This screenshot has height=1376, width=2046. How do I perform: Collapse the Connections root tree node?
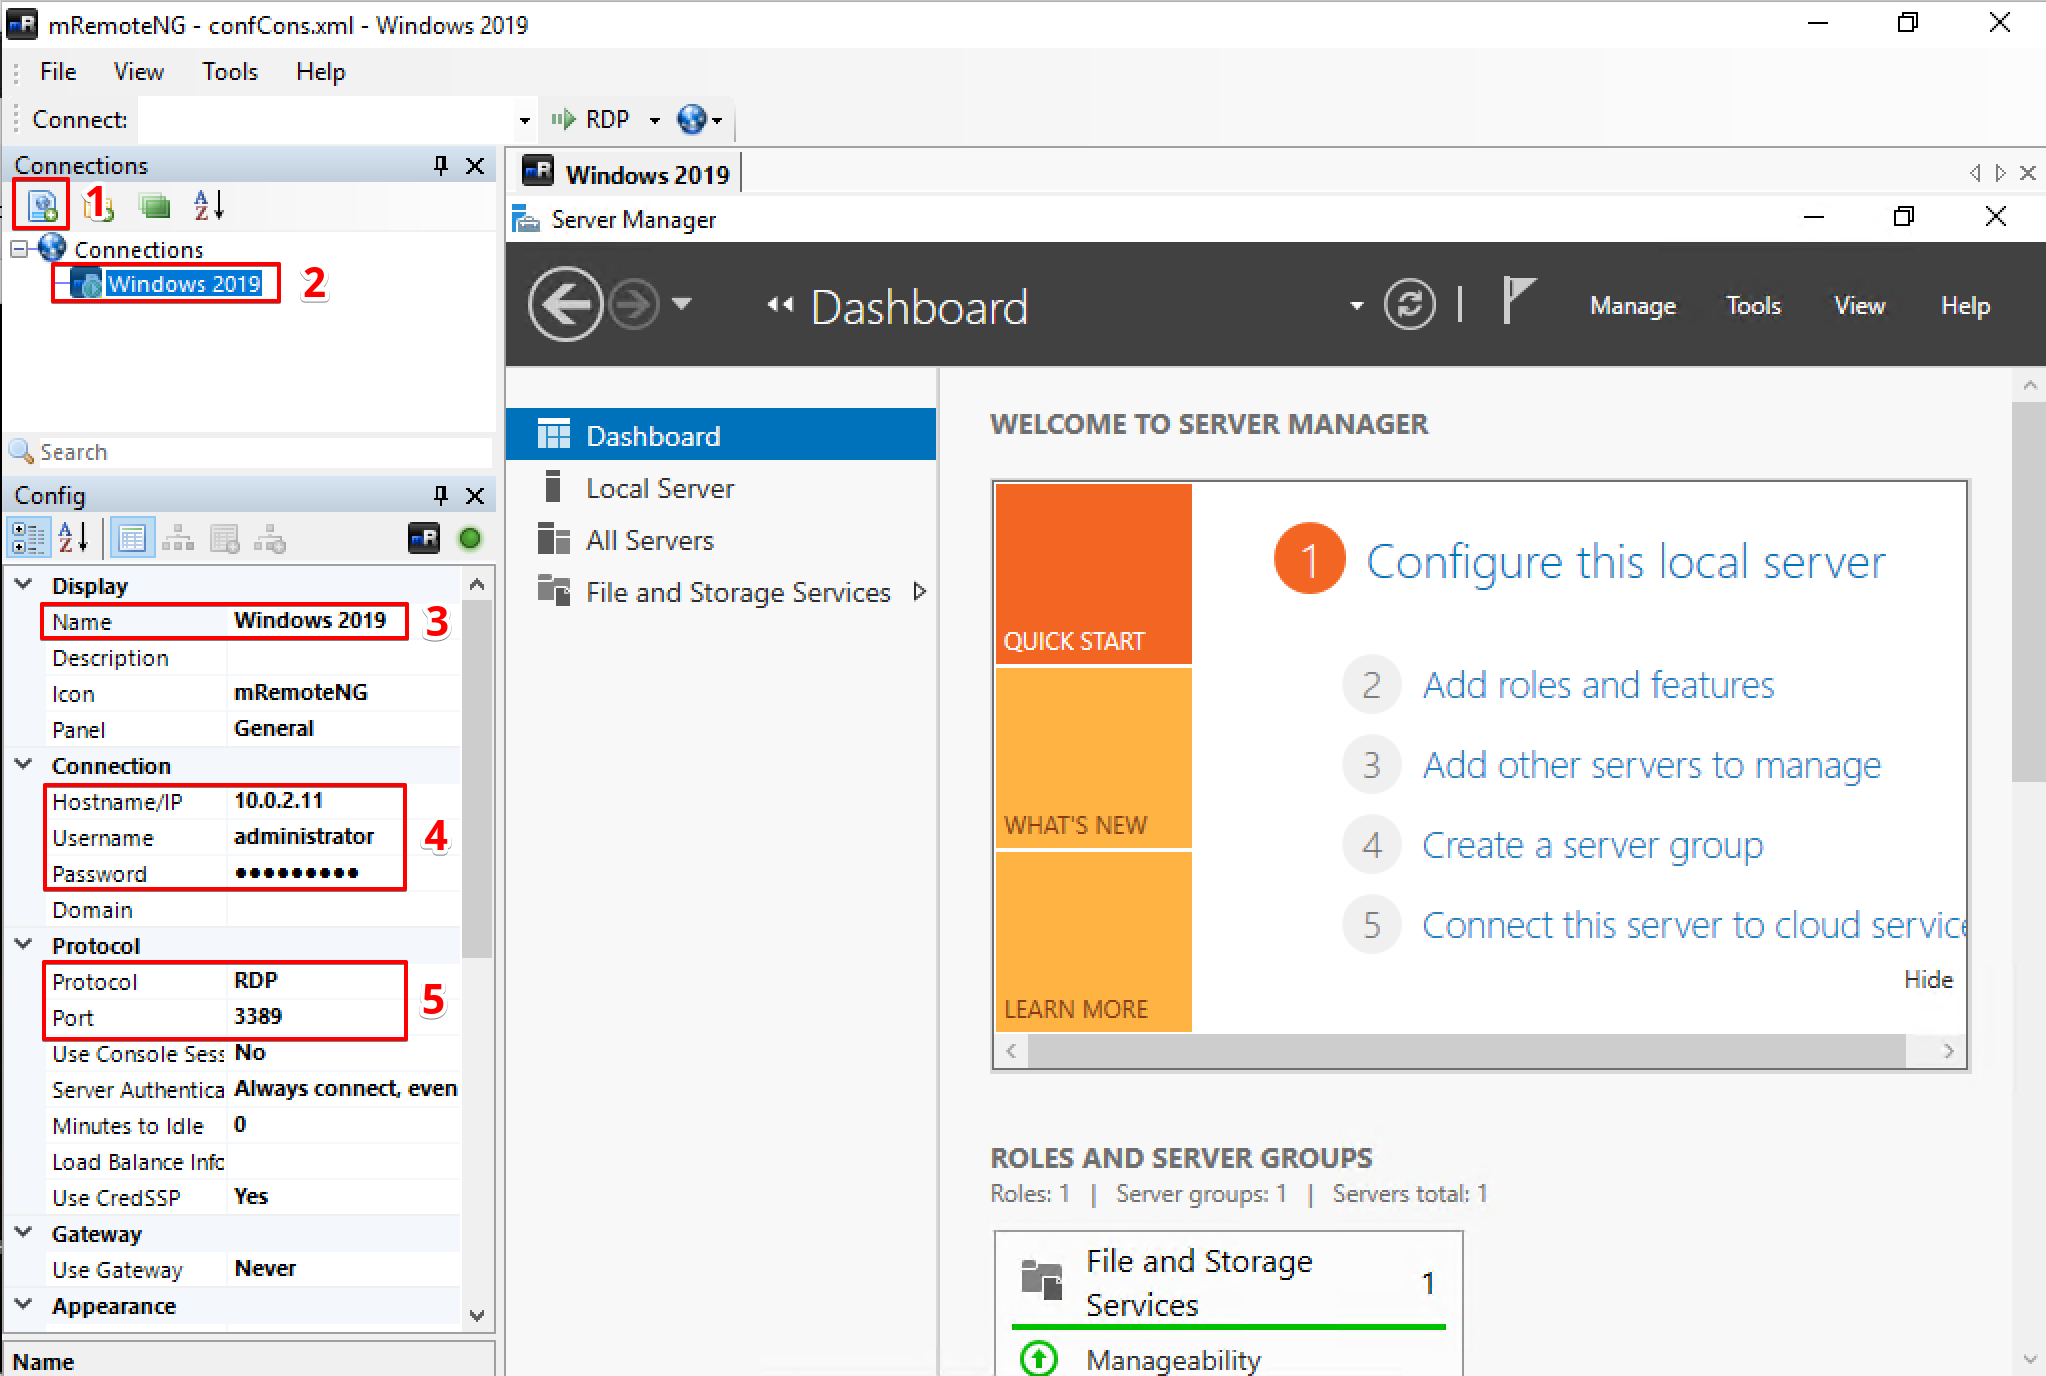pyautogui.click(x=19, y=248)
